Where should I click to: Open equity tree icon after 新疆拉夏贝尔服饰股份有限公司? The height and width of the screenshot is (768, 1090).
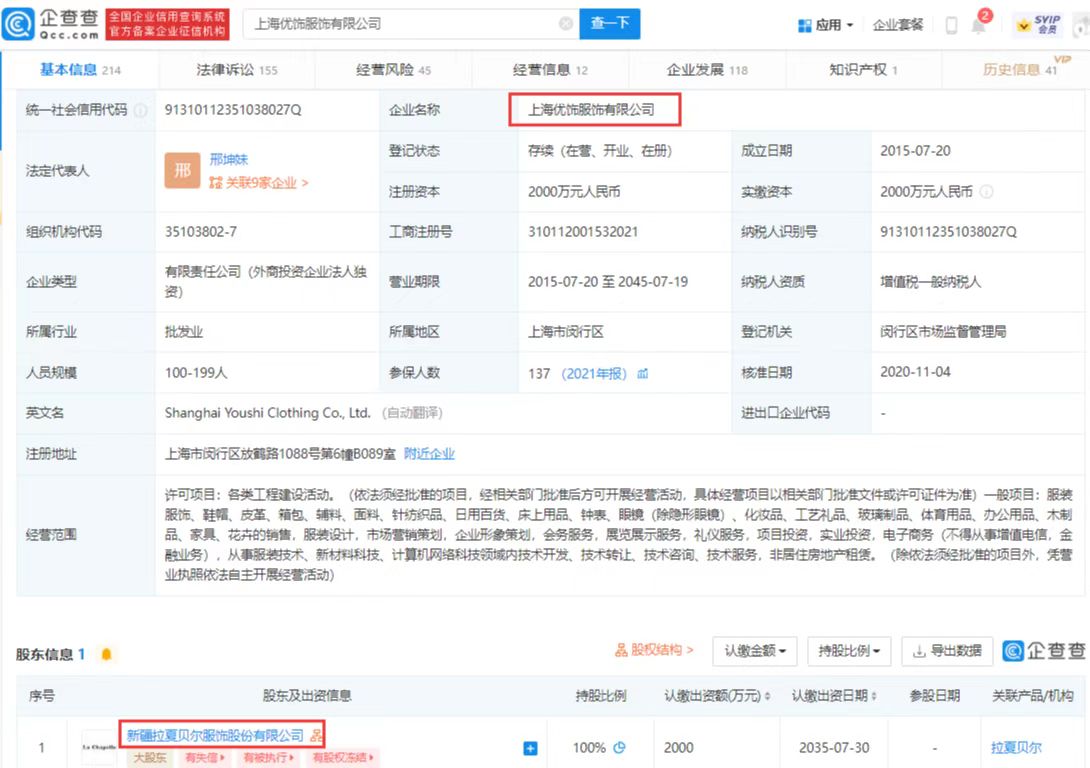point(316,735)
